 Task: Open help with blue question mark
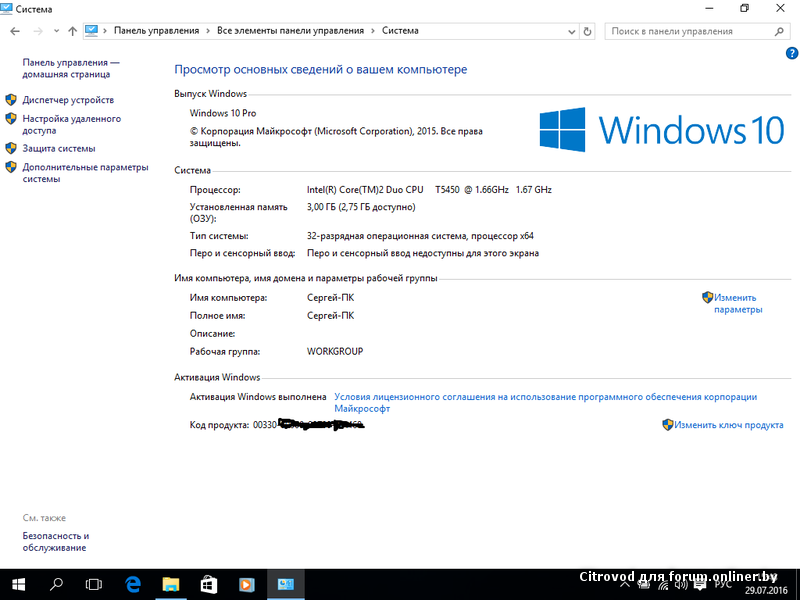[x=792, y=53]
